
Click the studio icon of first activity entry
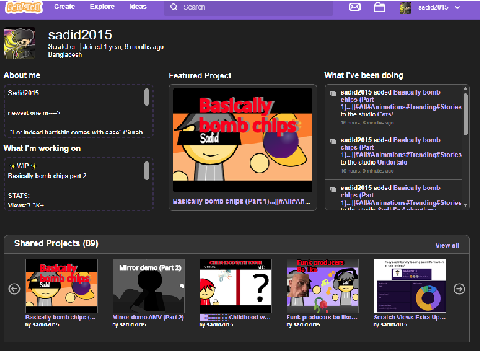pyautogui.click(x=333, y=93)
